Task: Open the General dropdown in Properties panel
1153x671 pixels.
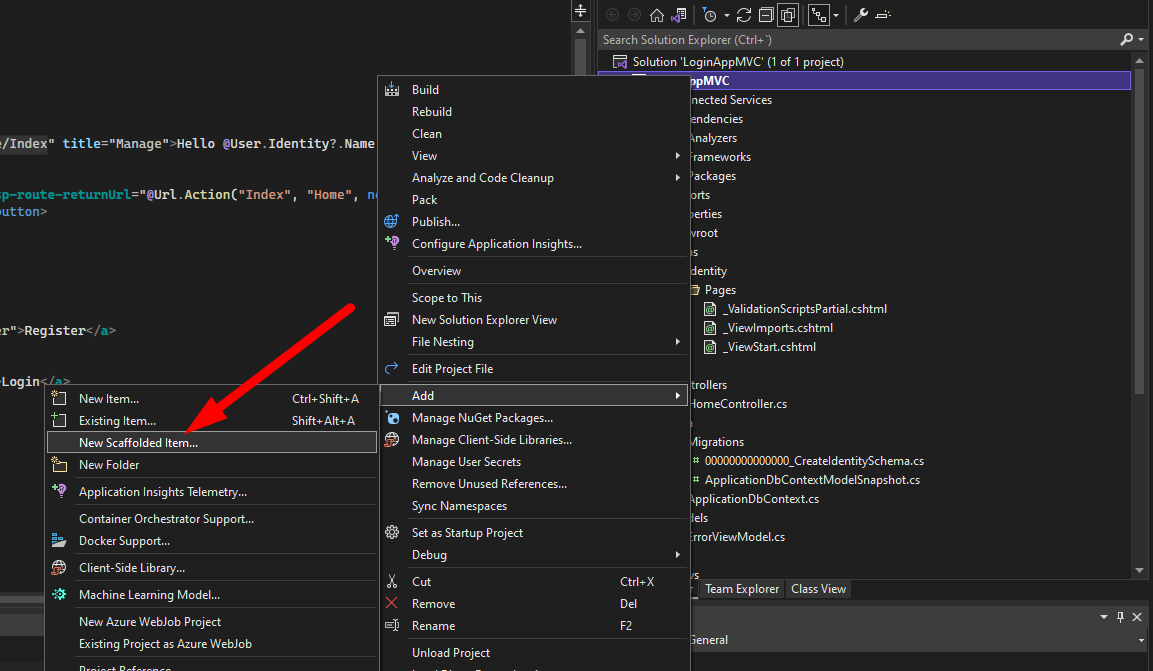Action: point(1140,640)
